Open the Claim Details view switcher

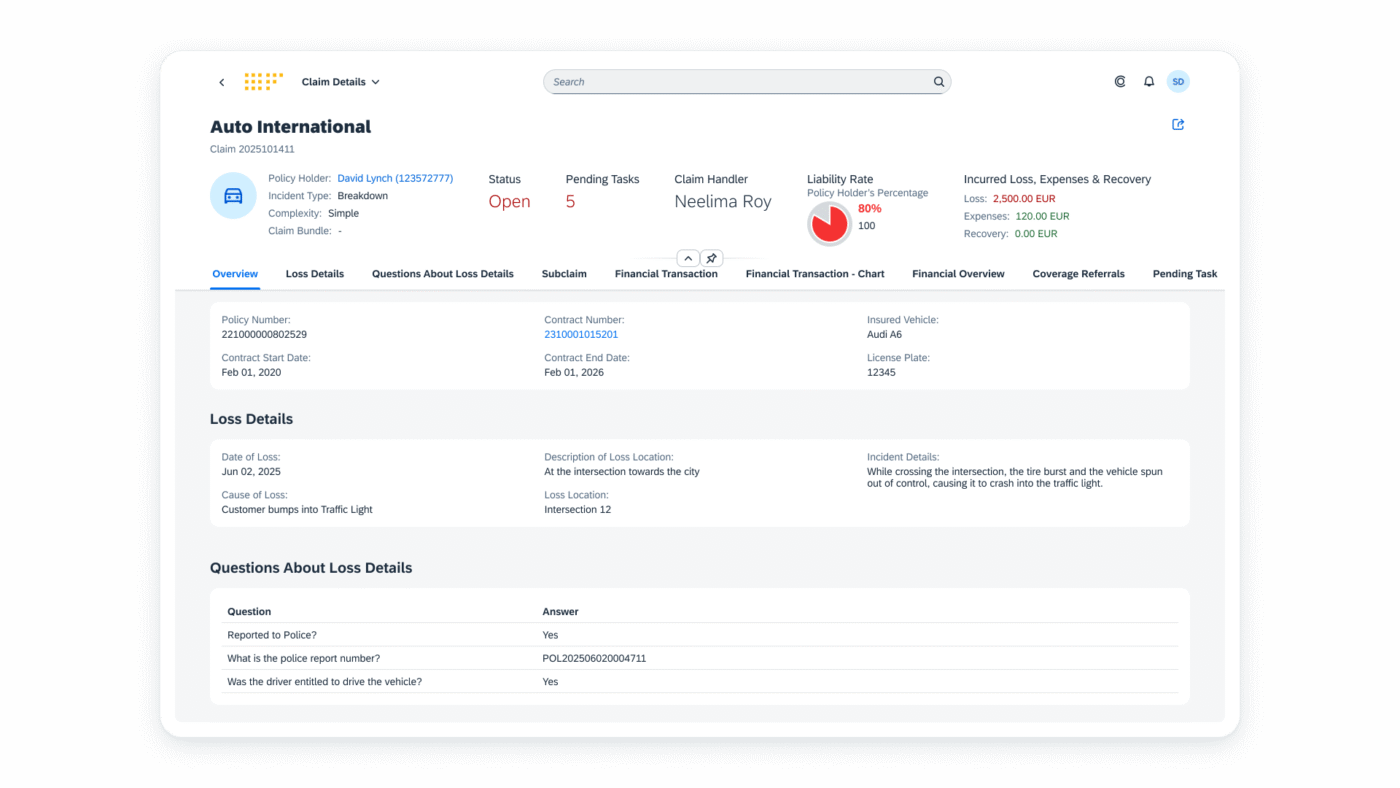(340, 81)
